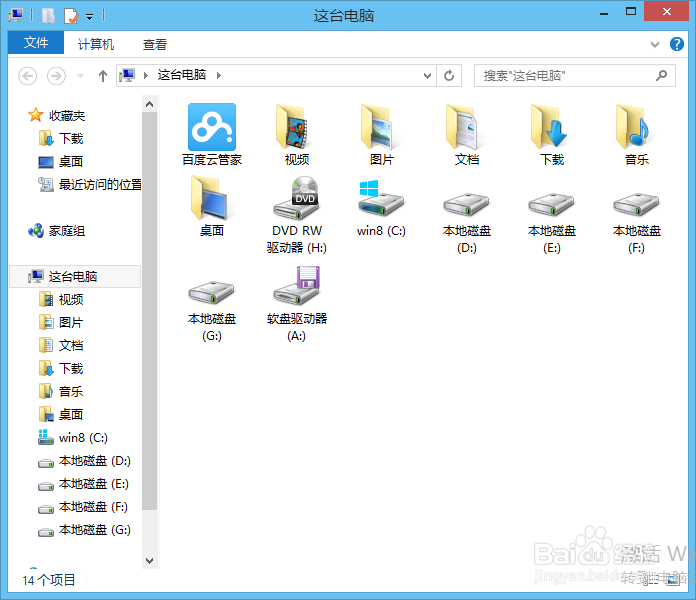Screen dimensions: 696x600
Task: Click the properties icon in quick access toolbar
Action: click(x=71, y=16)
